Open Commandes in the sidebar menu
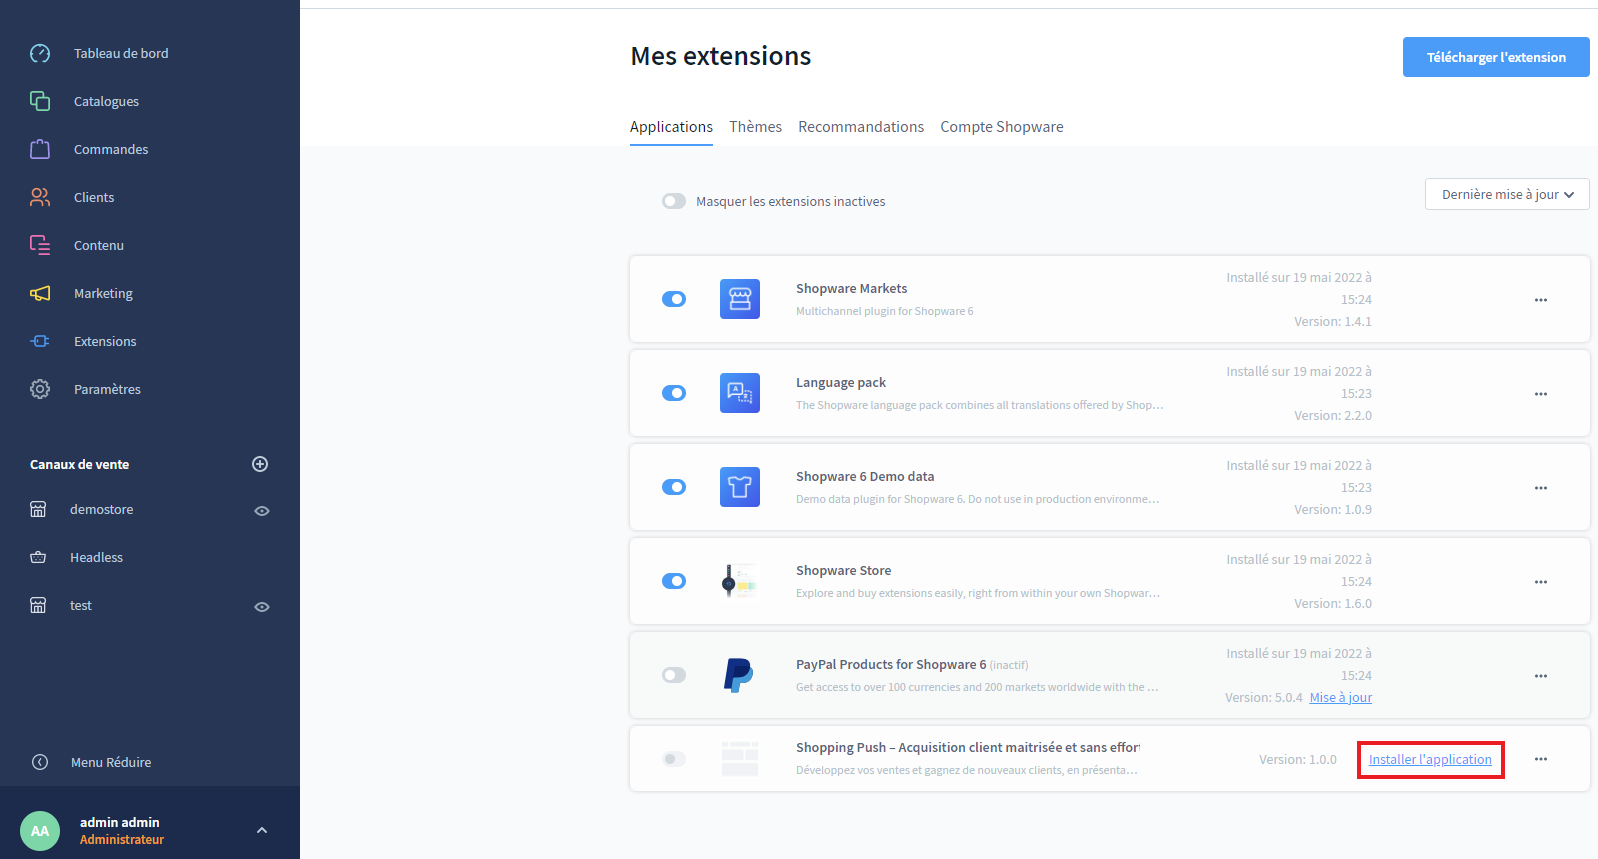This screenshot has height=859, width=1598. (111, 149)
